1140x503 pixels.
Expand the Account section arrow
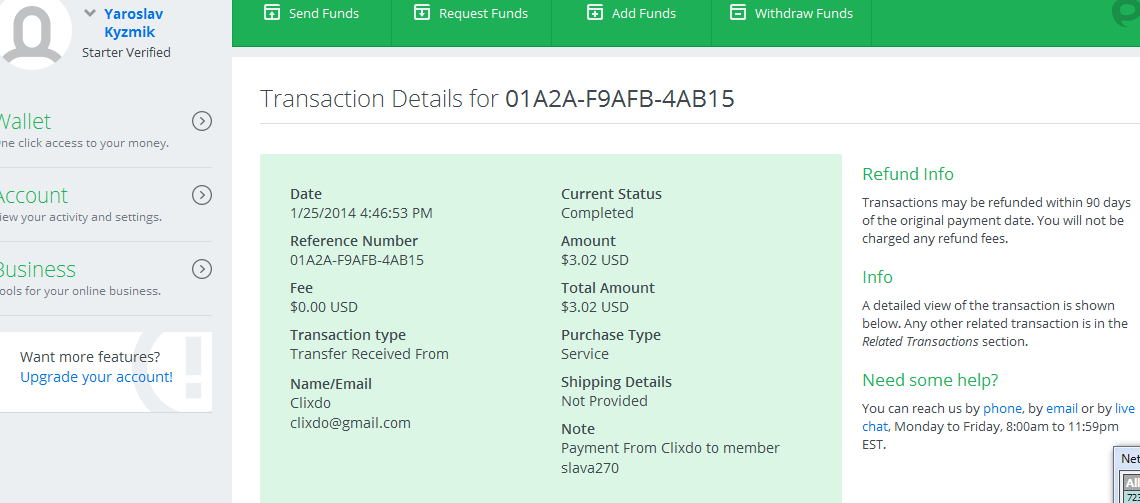(x=202, y=195)
